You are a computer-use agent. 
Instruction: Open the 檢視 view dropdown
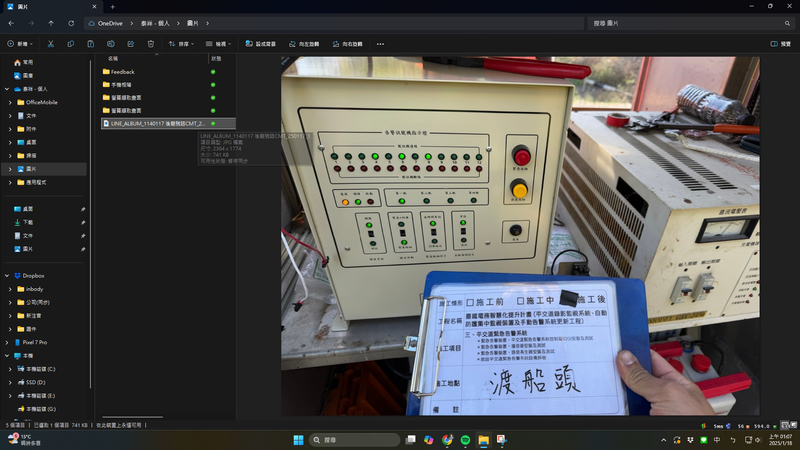pos(220,44)
